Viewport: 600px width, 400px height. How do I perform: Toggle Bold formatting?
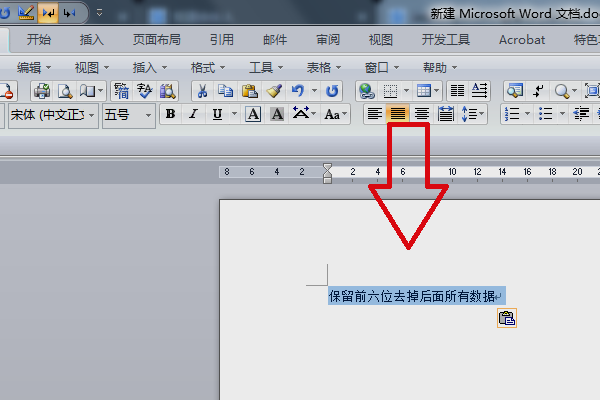(x=171, y=114)
